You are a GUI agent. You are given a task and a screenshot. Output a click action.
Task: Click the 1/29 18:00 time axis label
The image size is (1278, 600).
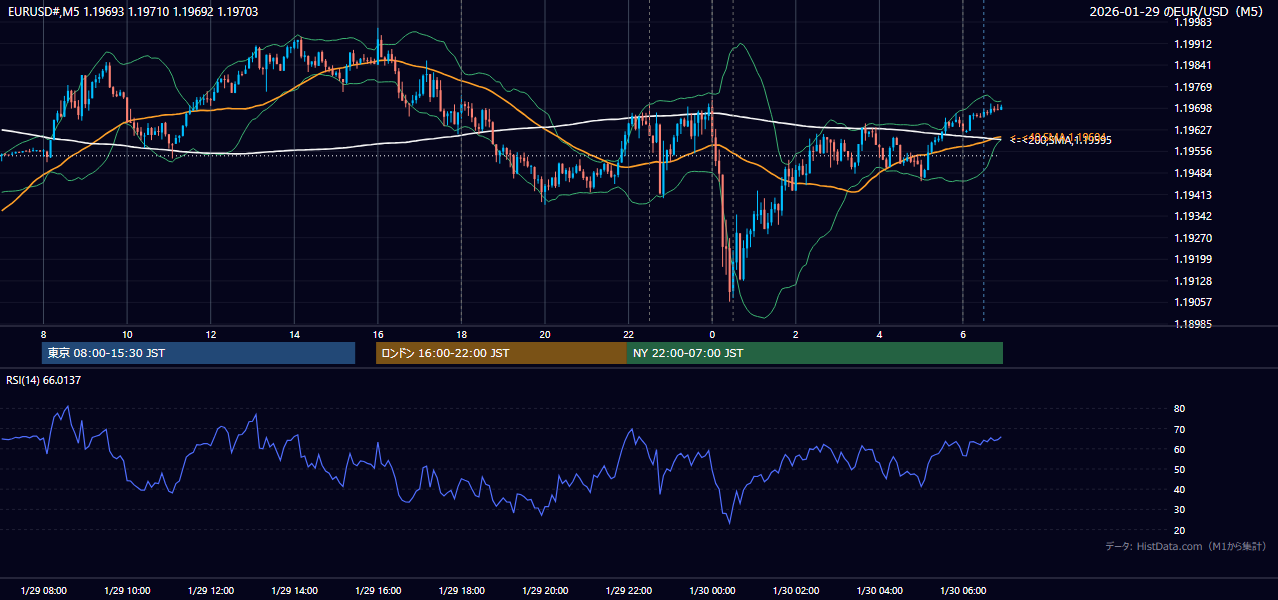461,591
